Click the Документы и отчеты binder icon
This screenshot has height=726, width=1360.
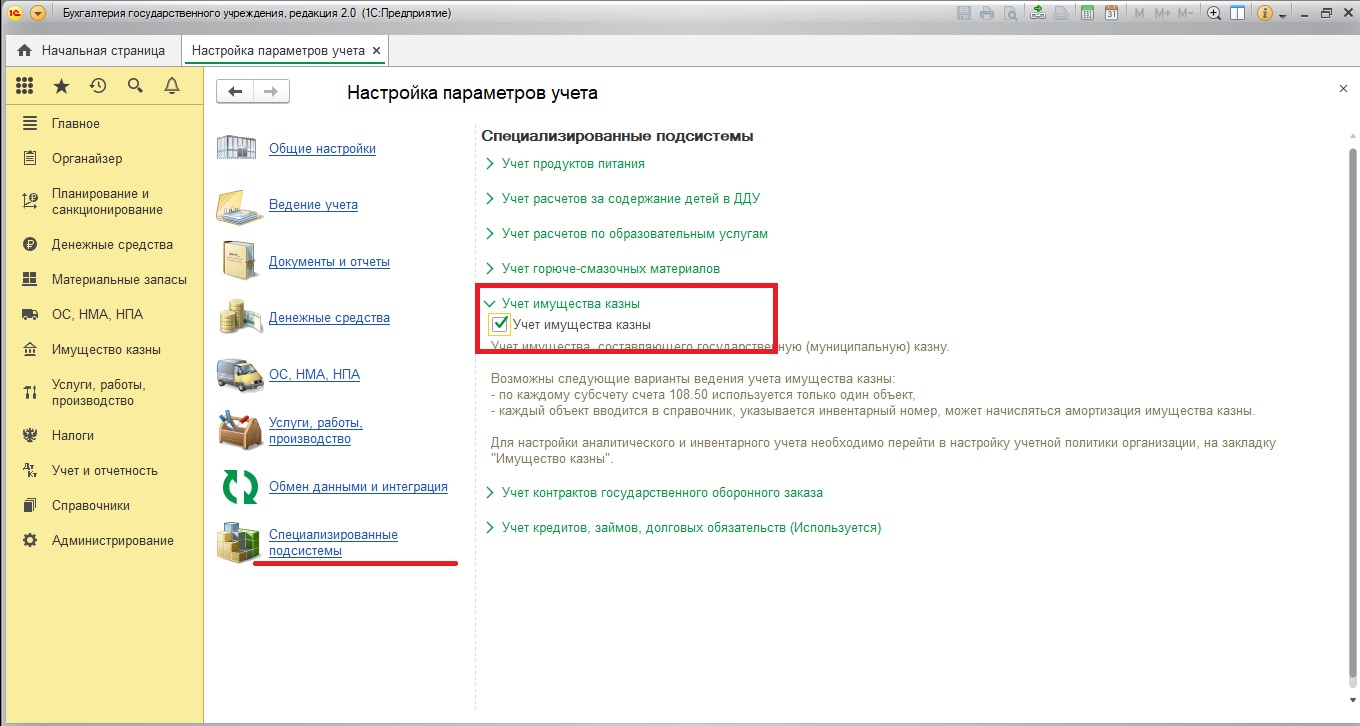click(238, 262)
